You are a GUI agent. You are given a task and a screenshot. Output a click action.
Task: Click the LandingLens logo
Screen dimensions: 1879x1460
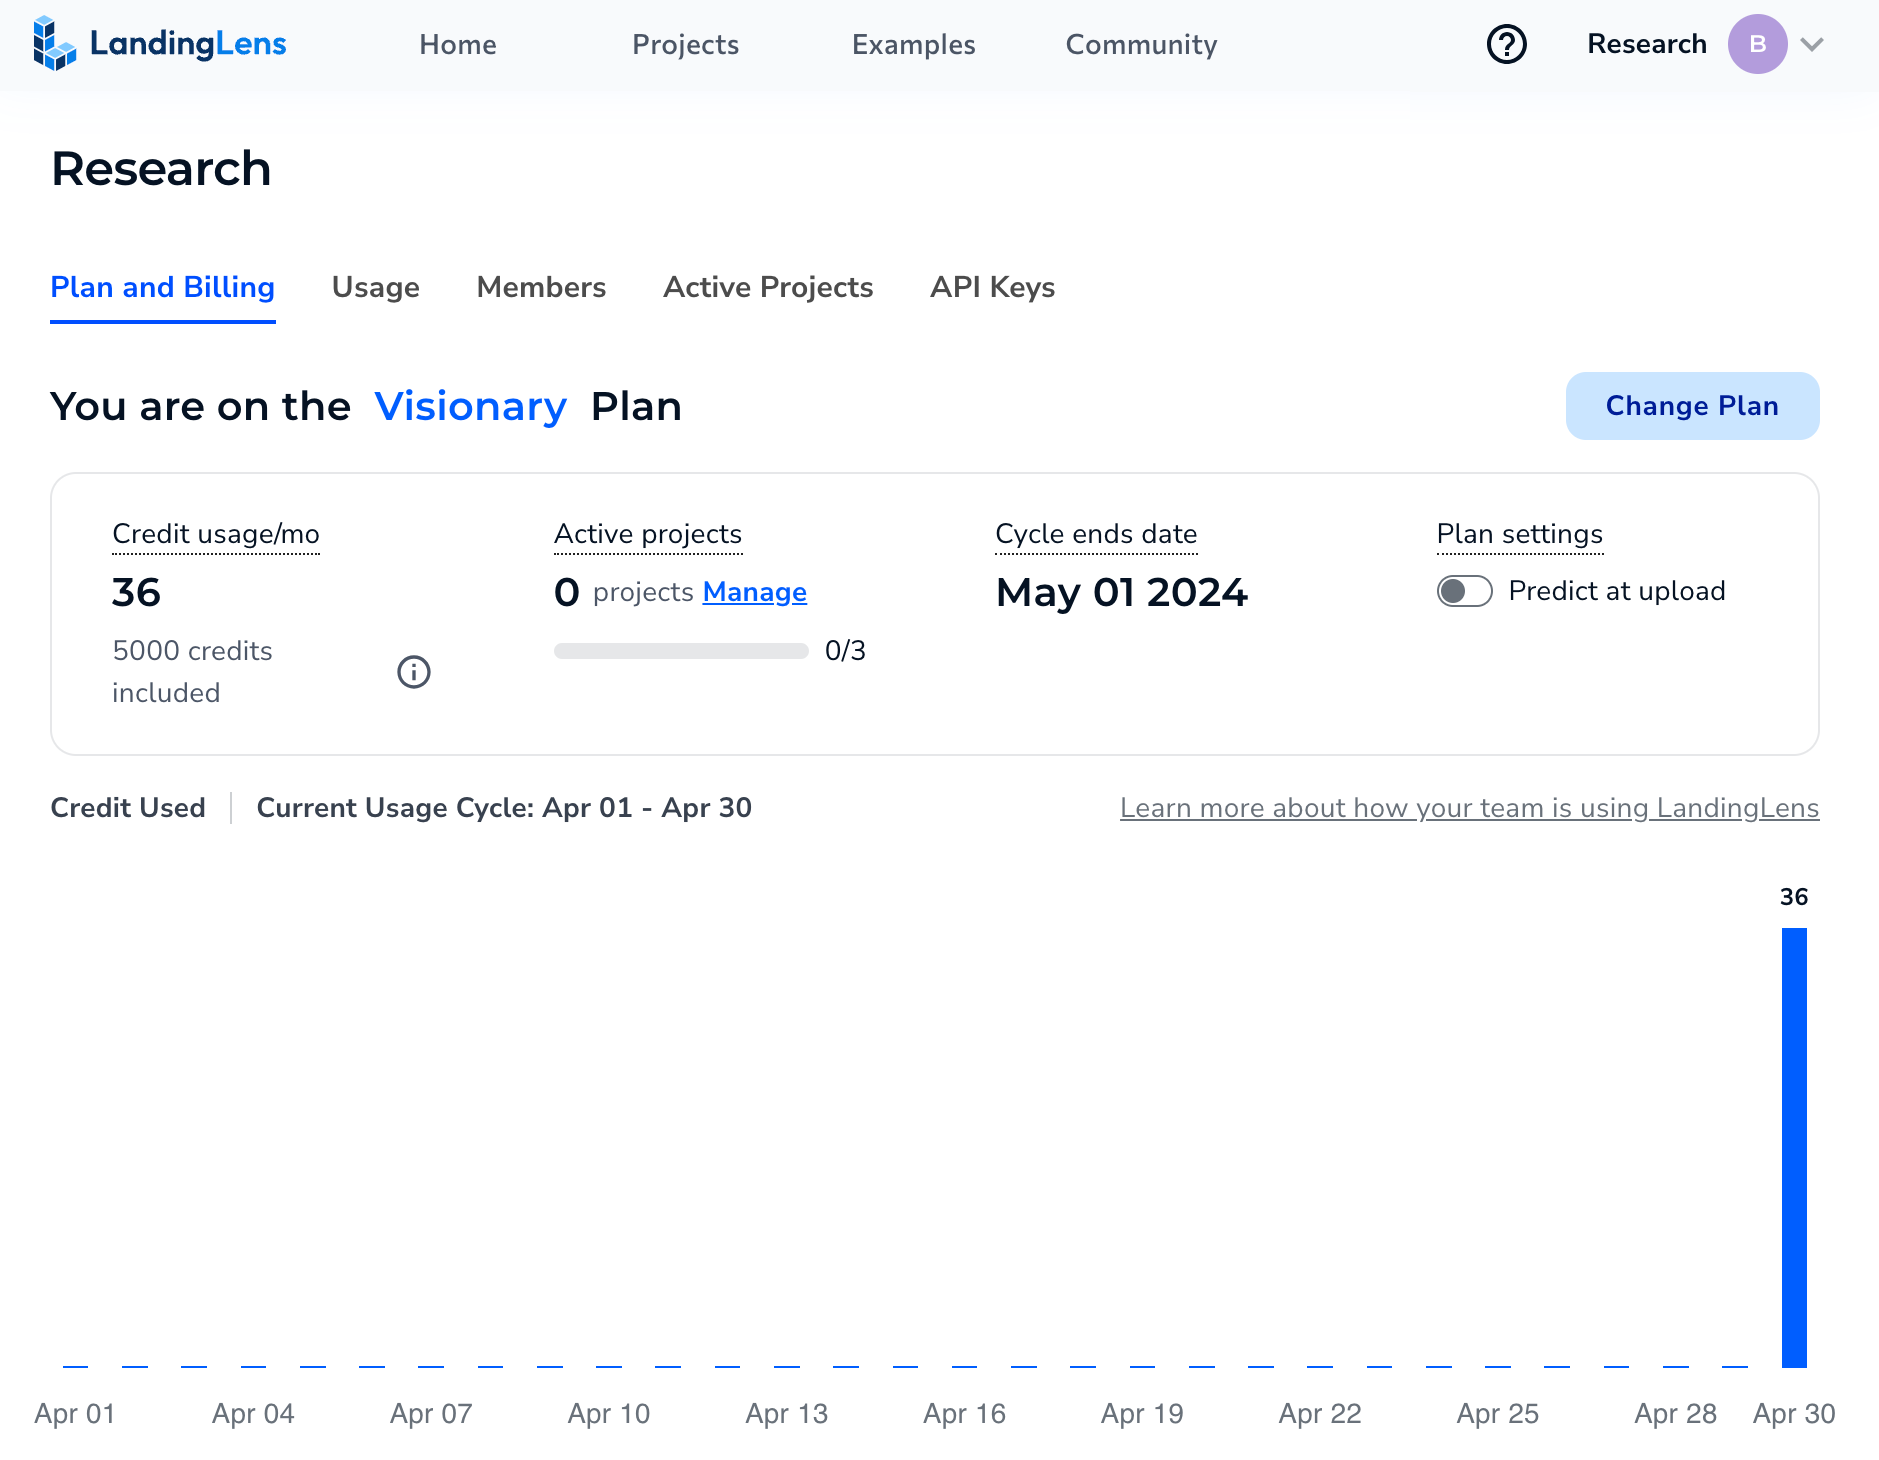click(159, 44)
